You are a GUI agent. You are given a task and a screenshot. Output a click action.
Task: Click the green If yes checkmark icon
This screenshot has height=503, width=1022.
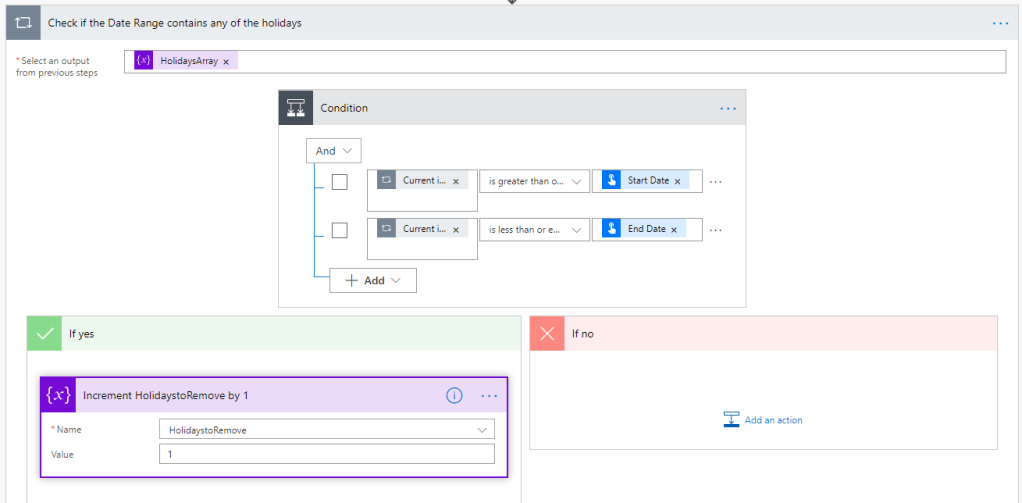[45, 334]
